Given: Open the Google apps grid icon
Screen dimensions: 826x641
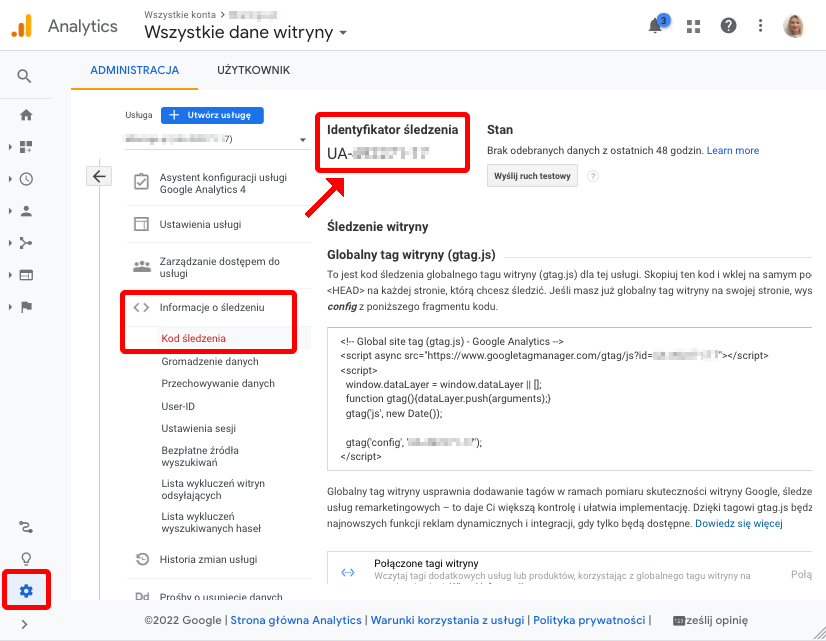Looking at the screenshot, I should pyautogui.click(x=693, y=26).
